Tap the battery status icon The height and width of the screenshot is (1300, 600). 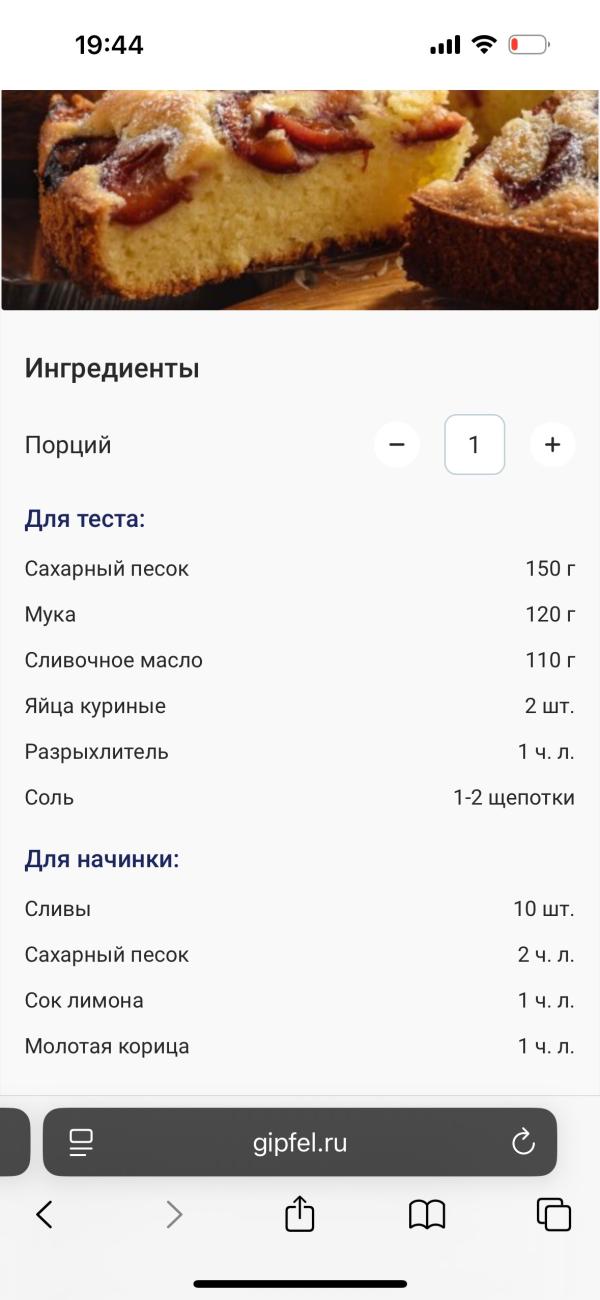pyautogui.click(x=528, y=44)
